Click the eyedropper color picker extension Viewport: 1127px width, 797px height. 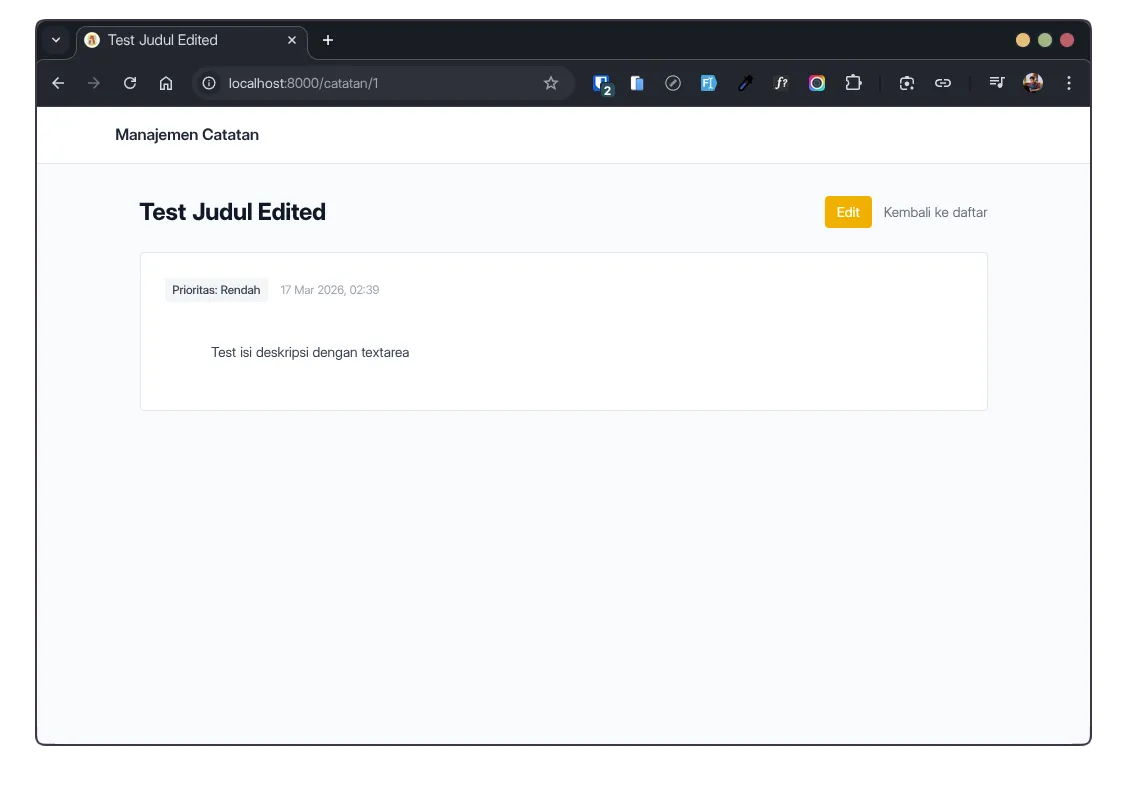[745, 84]
